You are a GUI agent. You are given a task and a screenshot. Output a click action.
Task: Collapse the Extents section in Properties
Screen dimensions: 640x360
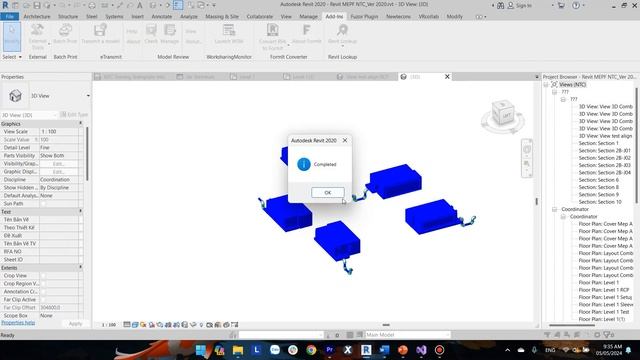coord(80,267)
